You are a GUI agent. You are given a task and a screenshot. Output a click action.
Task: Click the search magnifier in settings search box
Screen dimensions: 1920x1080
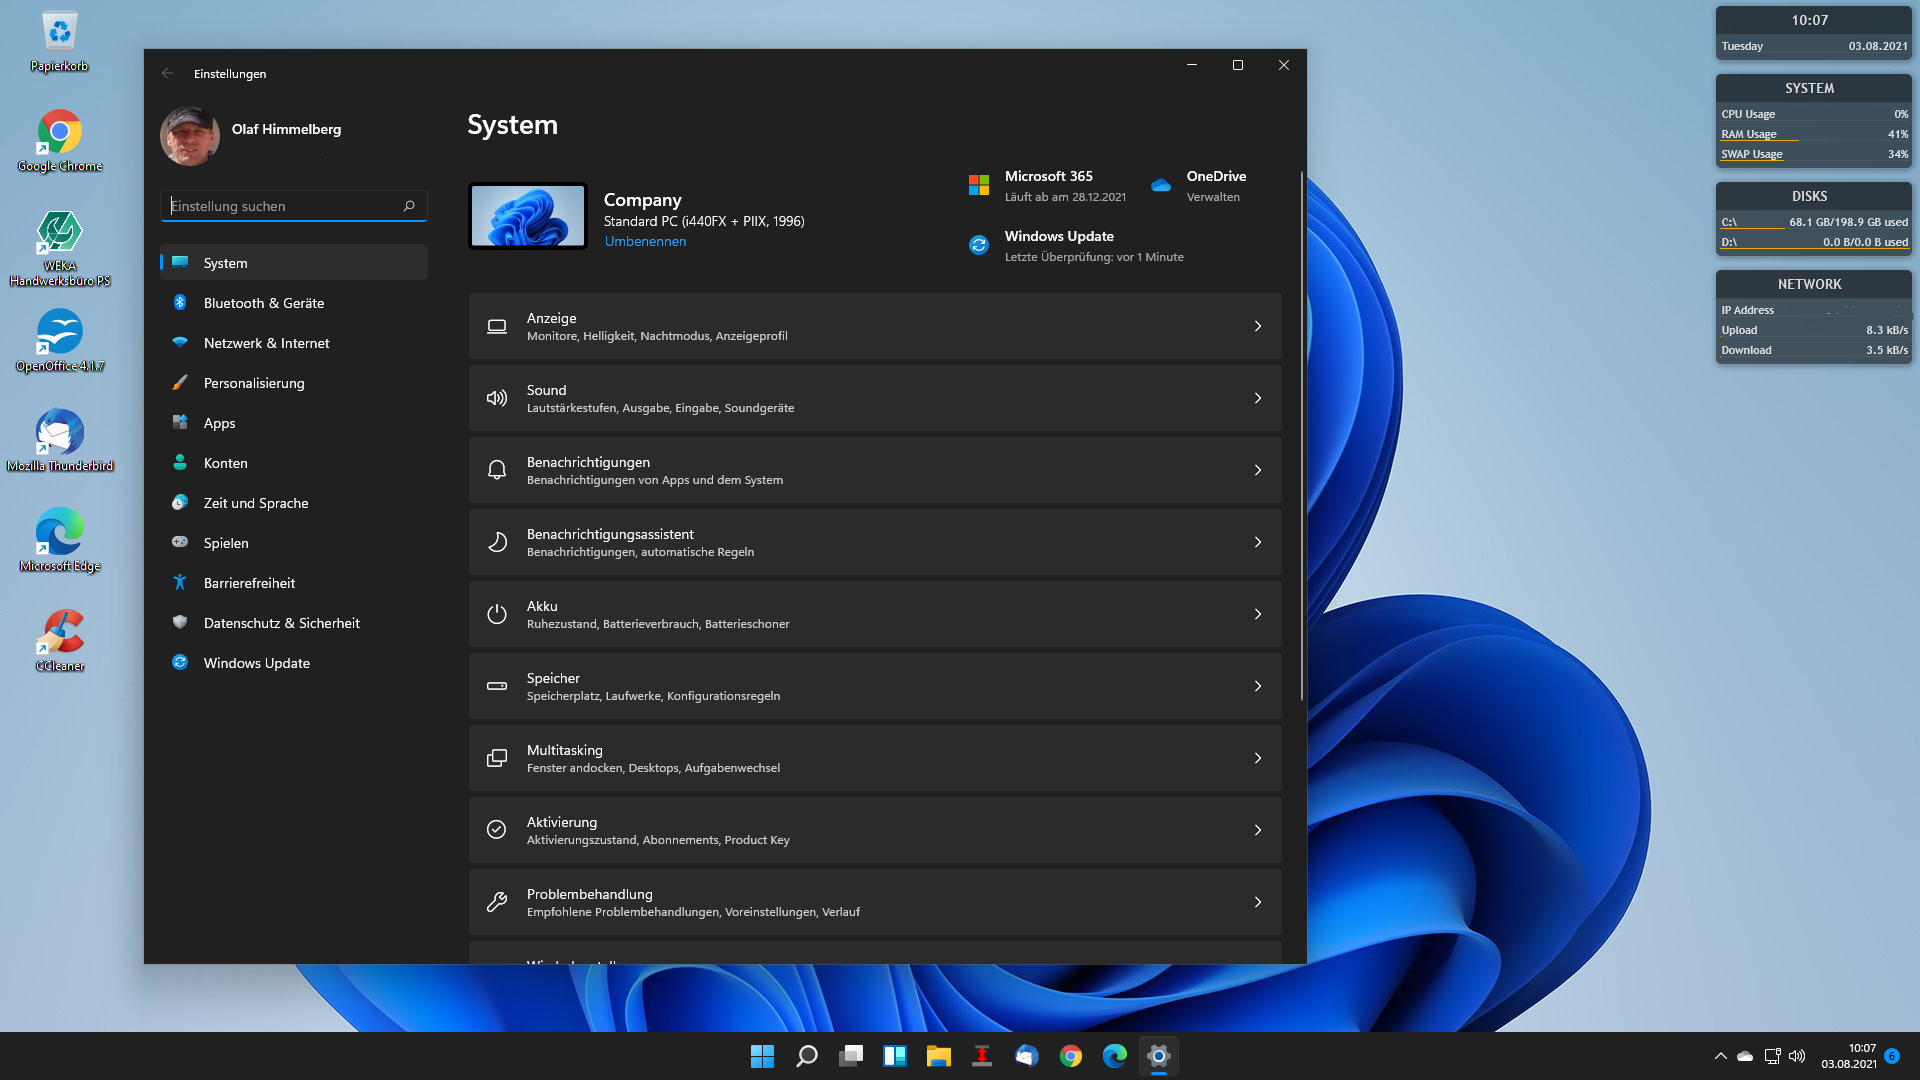(409, 206)
